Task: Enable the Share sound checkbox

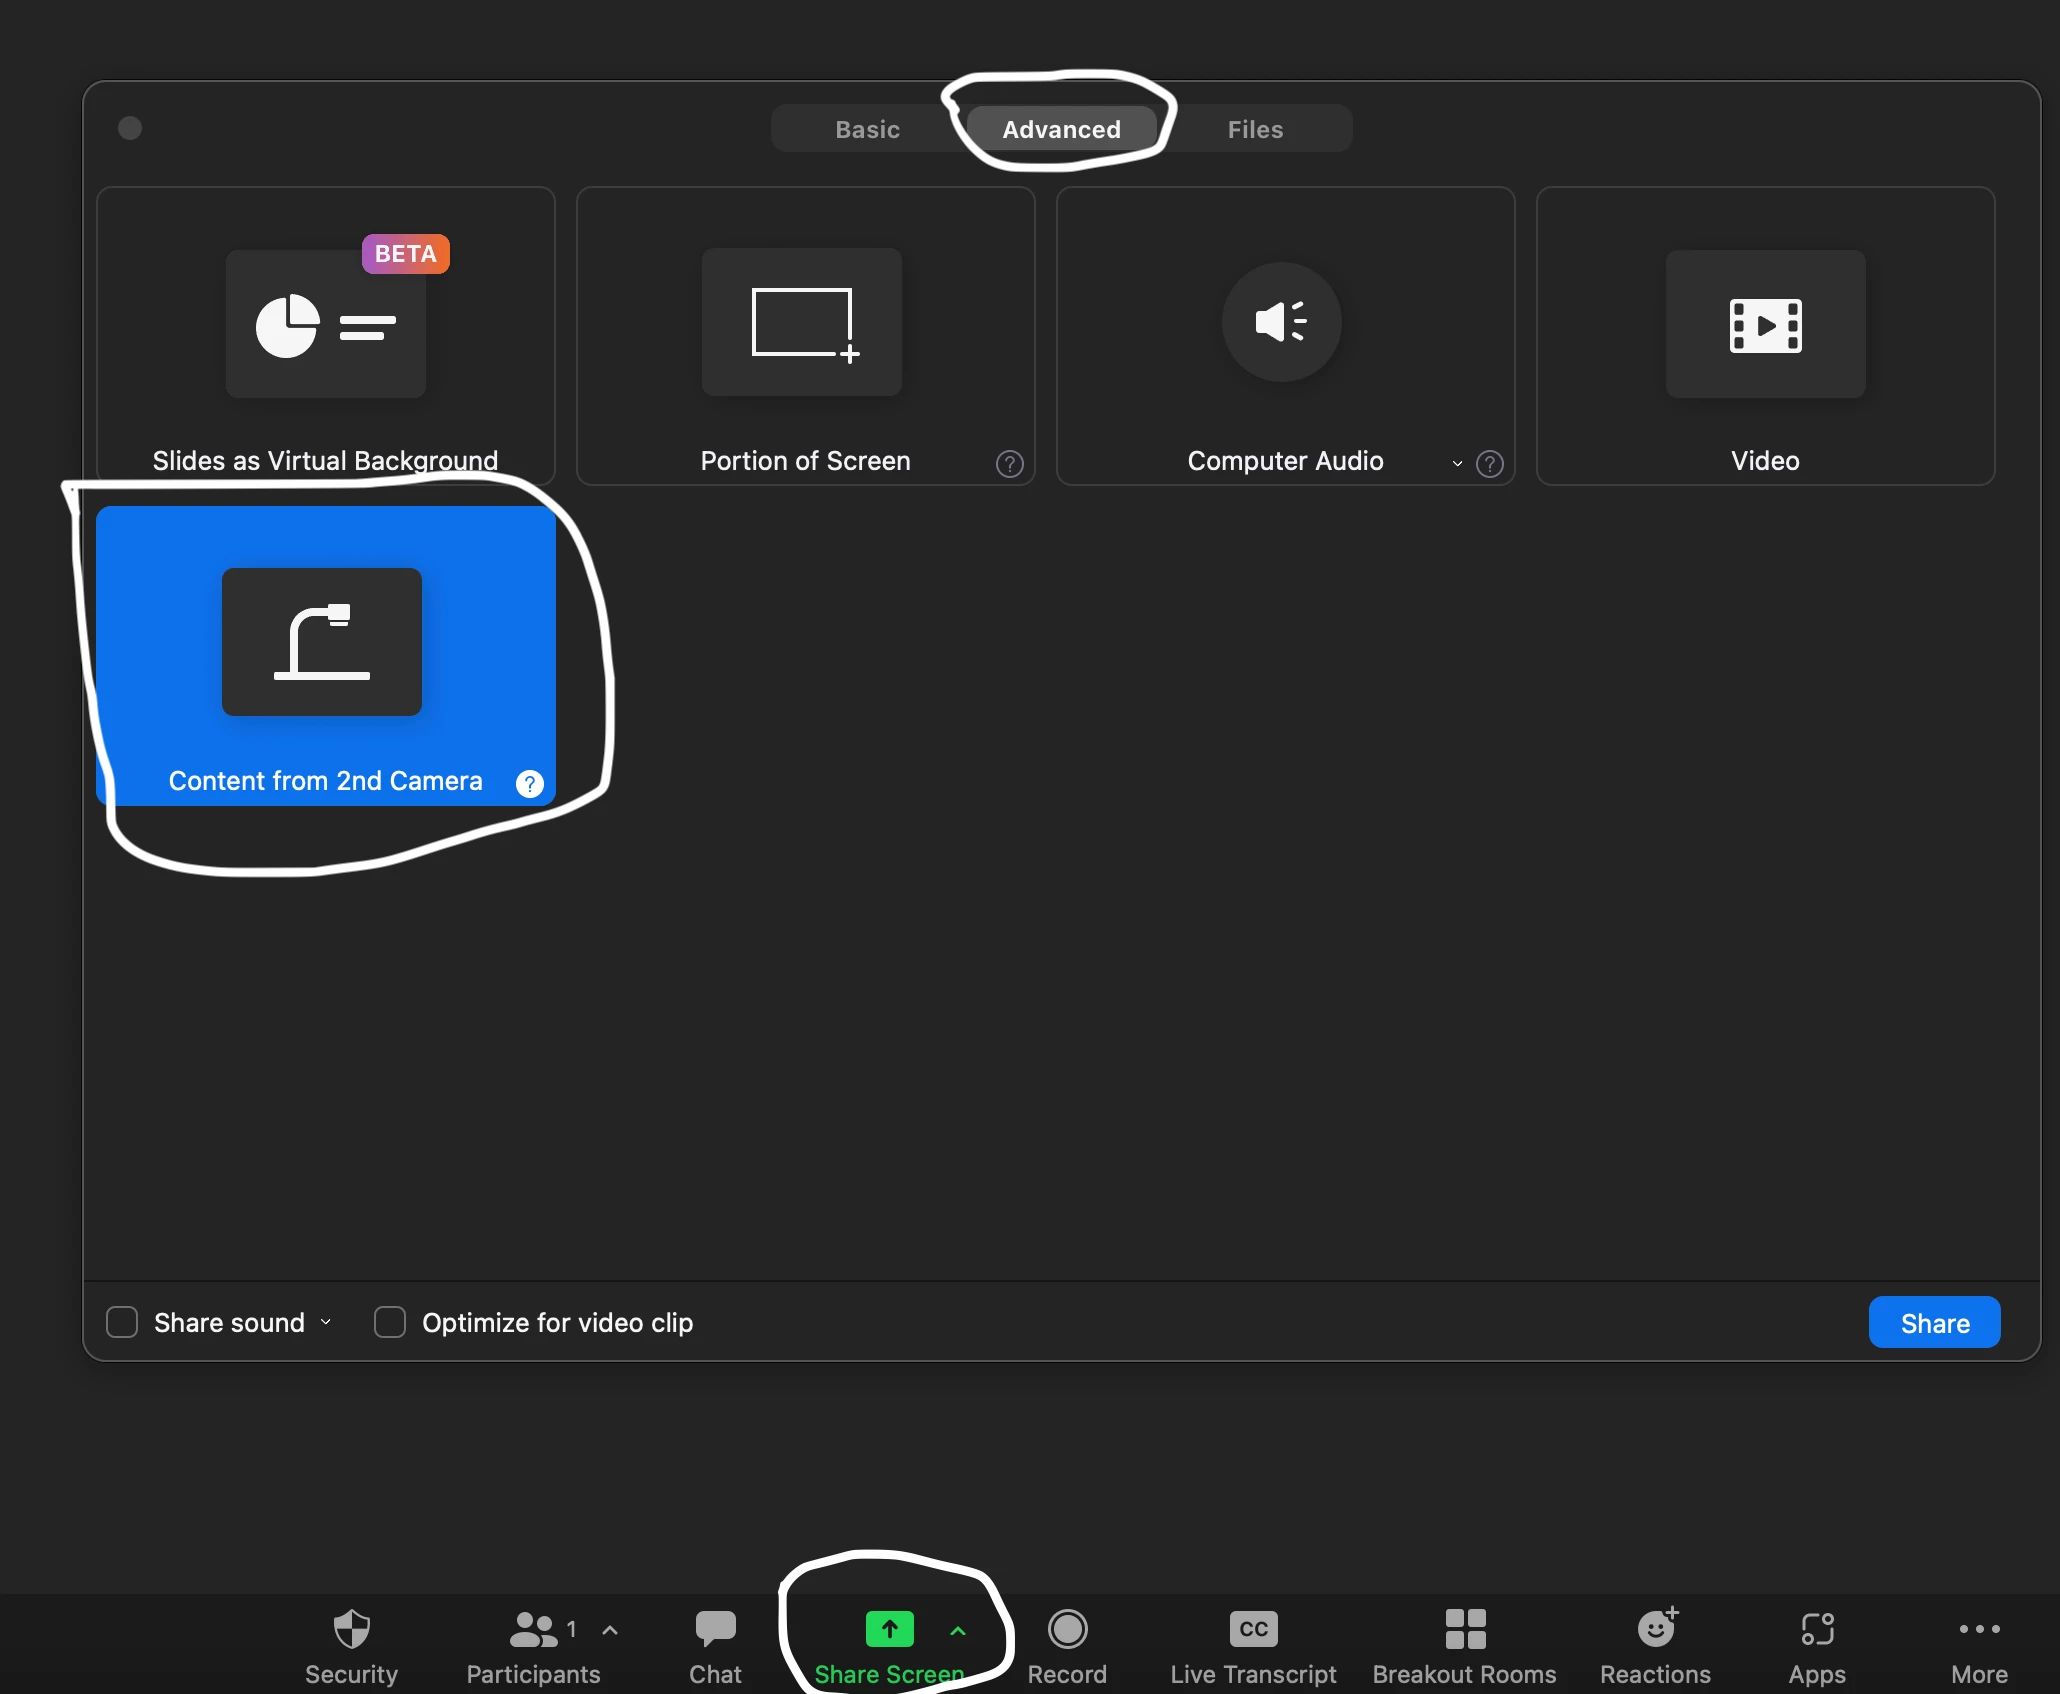Action: [122, 1322]
